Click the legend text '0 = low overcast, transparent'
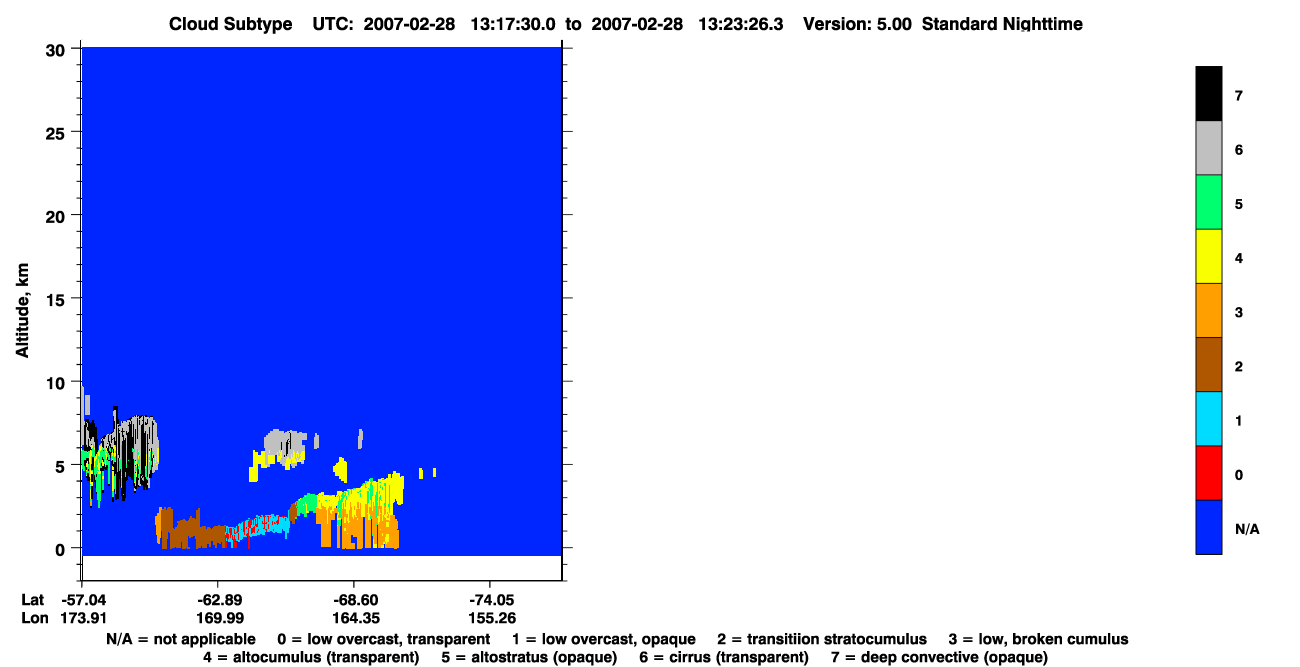Image resolution: width=1300 pixels, height=667 pixels. pos(384,639)
